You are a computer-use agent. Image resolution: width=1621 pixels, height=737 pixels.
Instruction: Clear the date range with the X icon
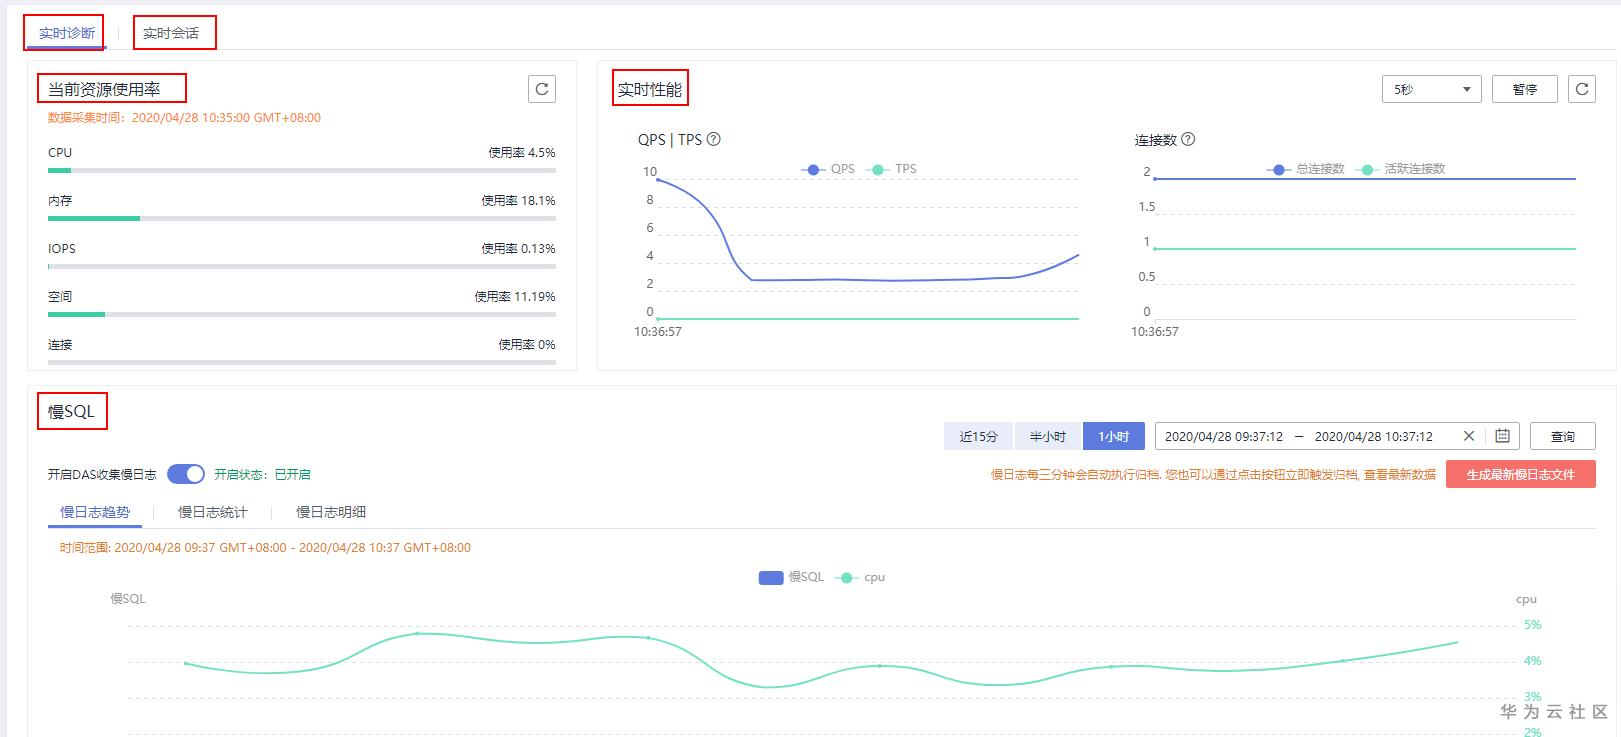pos(1468,436)
